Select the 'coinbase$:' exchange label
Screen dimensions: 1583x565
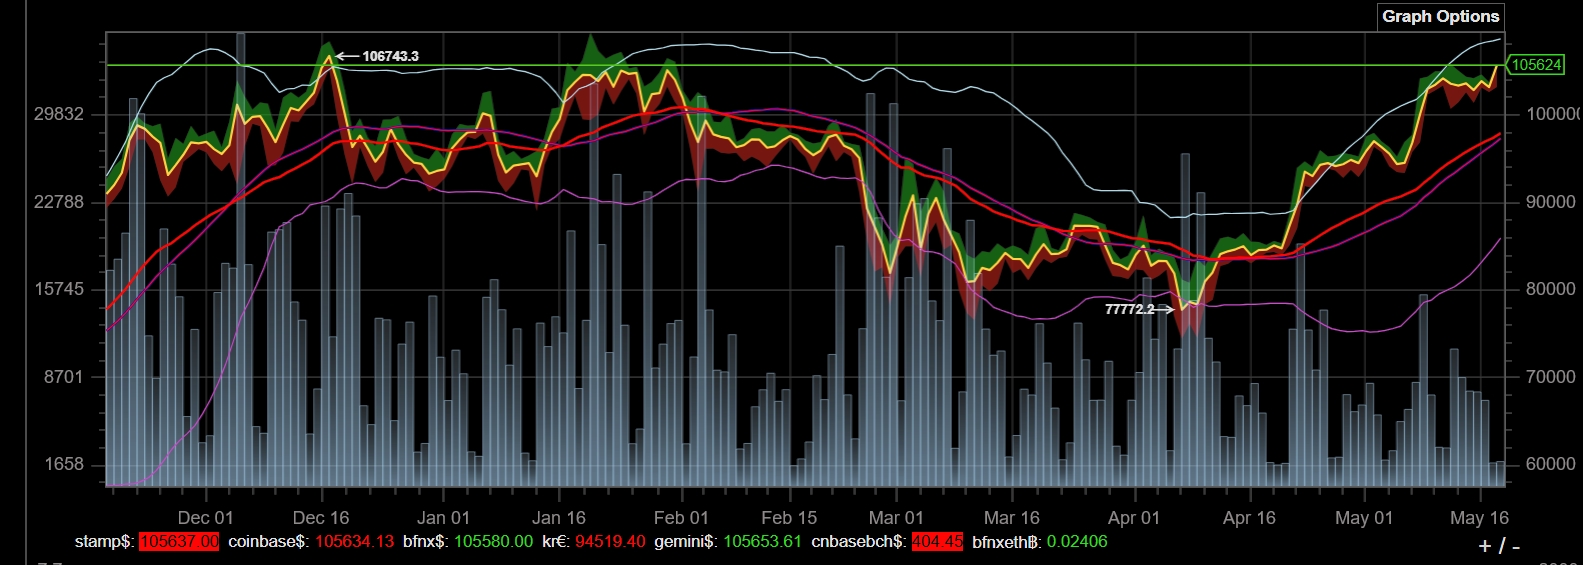[x=268, y=542]
